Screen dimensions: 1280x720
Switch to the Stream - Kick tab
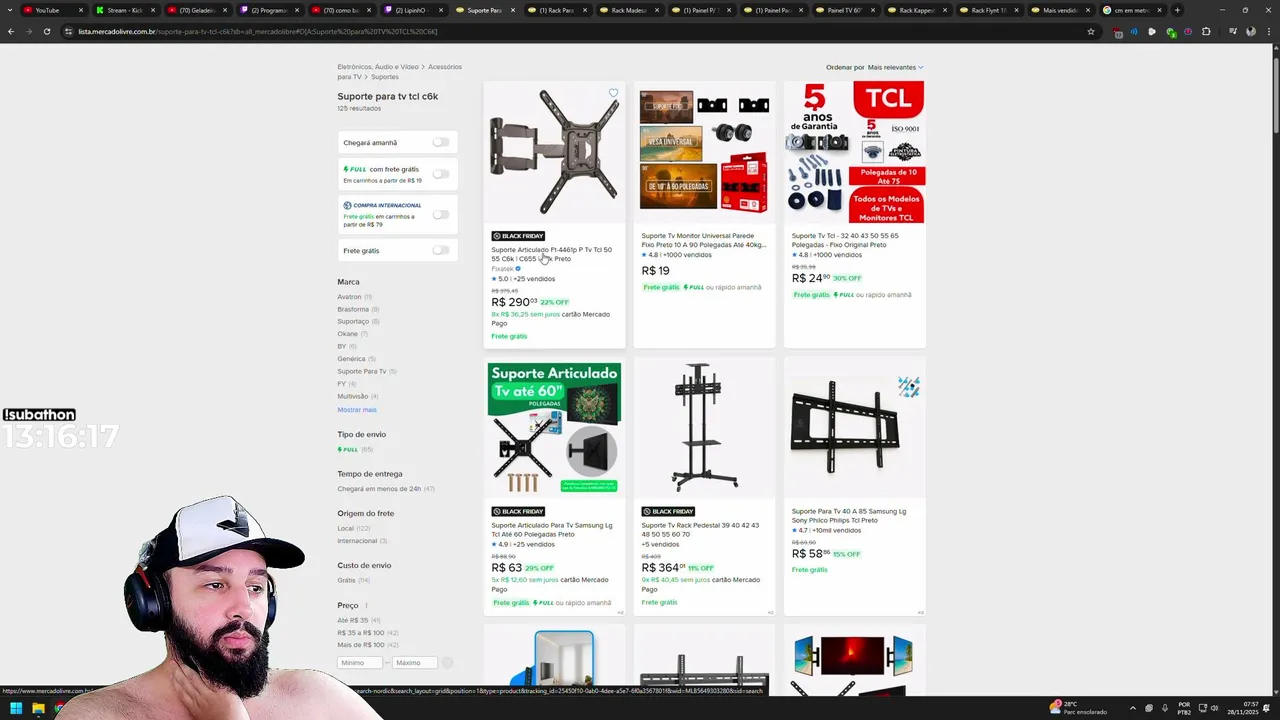124,10
